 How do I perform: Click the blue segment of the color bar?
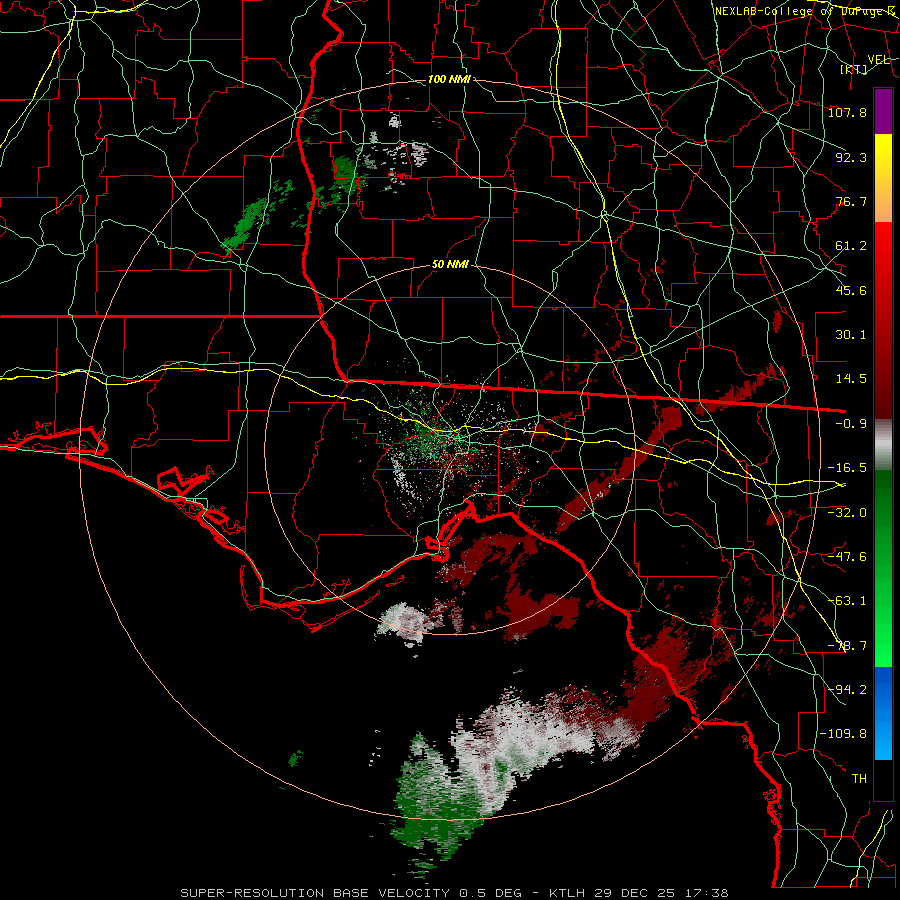tap(883, 713)
